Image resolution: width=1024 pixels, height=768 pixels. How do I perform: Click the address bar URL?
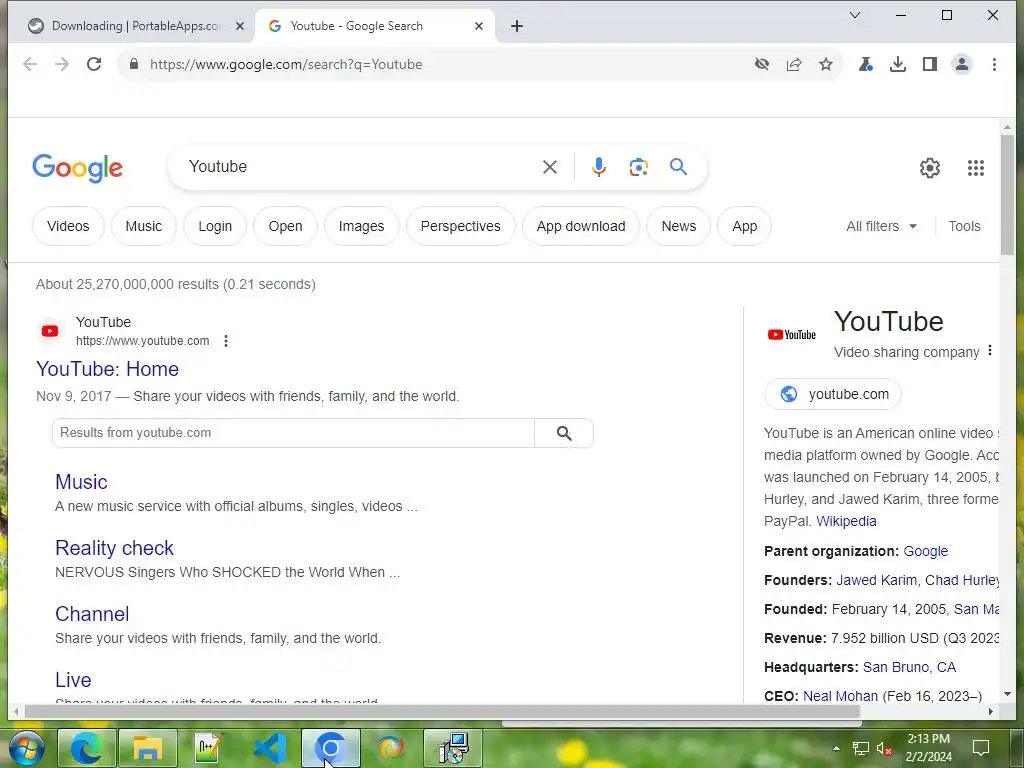pyautogui.click(x=286, y=64)
